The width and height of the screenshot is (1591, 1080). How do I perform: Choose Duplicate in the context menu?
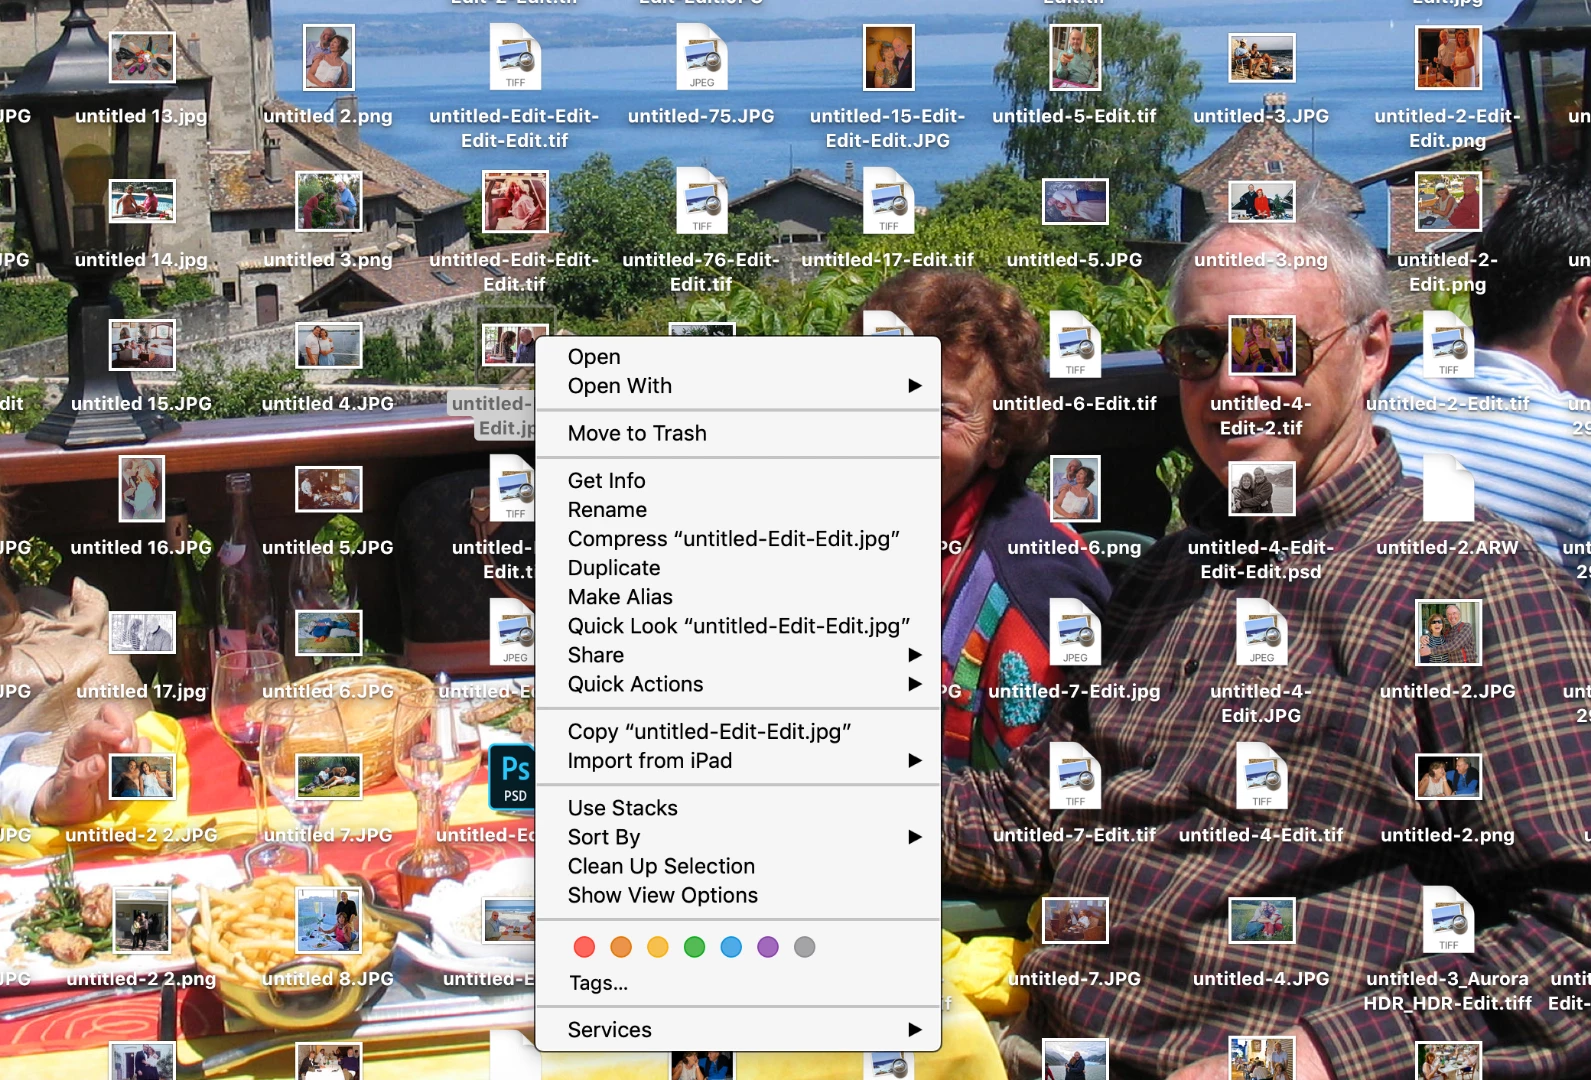738,568
